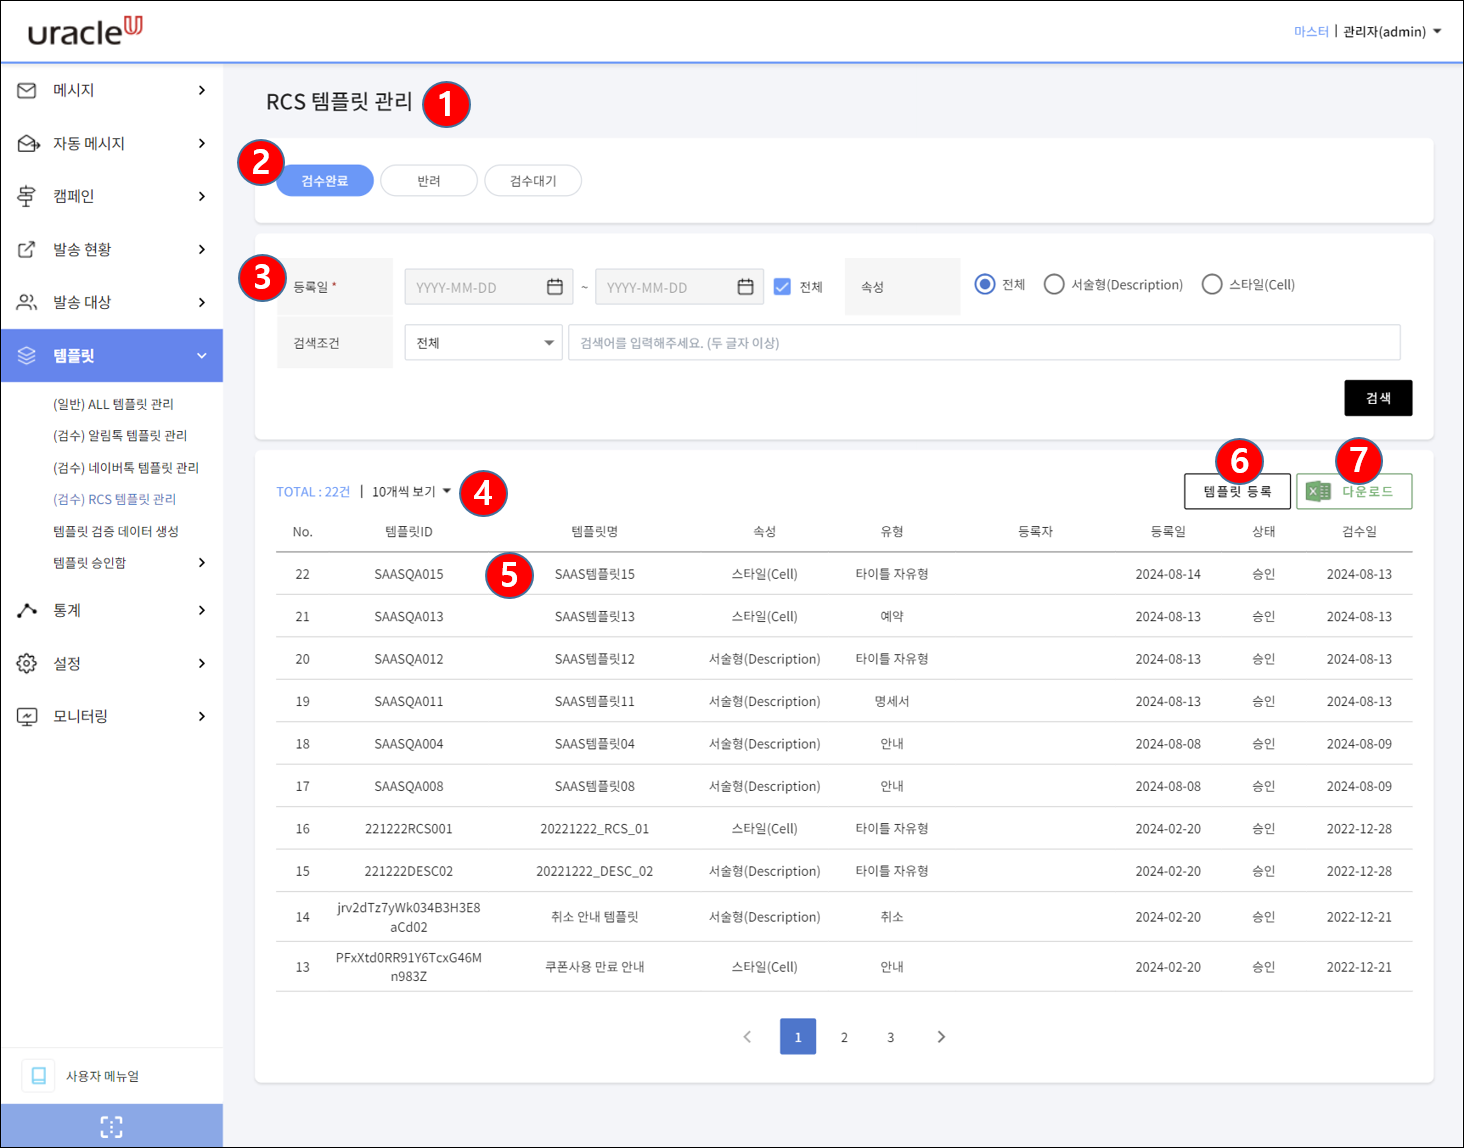Open 템플릿 검증 데이터 생성 menu item

[116, 531]
